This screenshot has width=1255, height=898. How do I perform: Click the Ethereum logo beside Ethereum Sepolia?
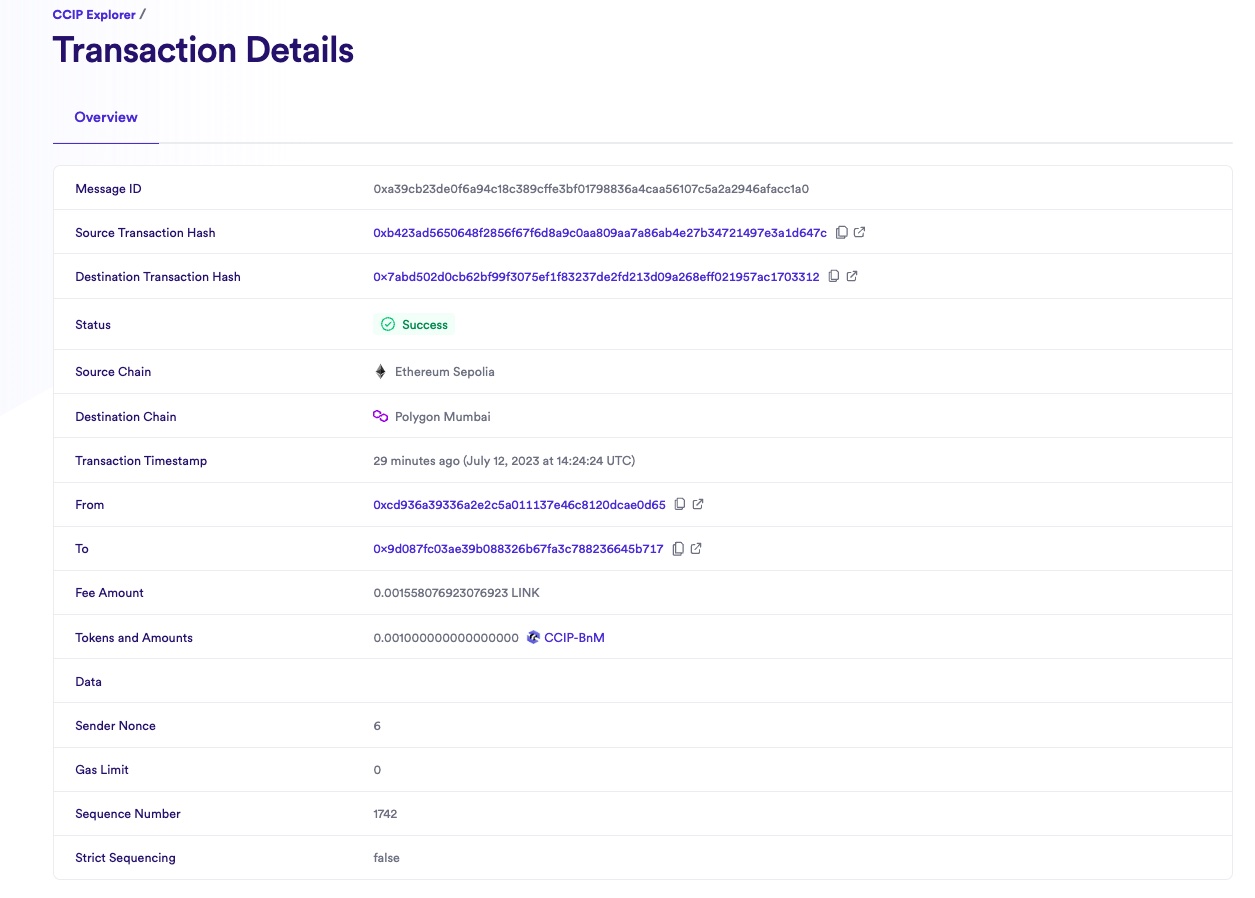tap(380, 372)
